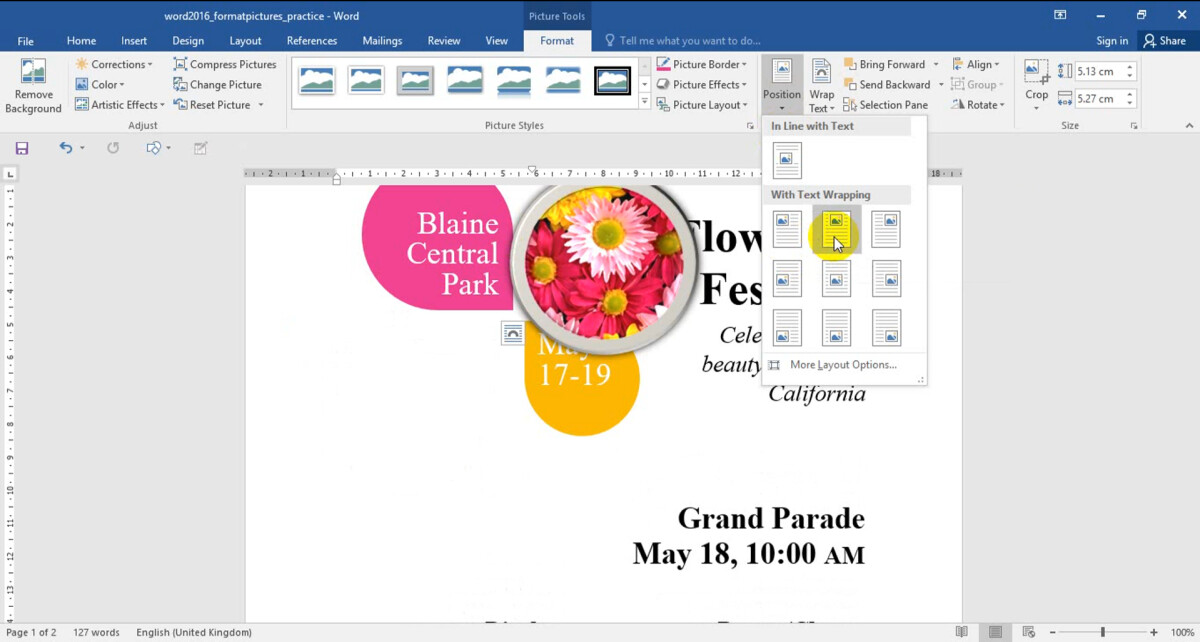Open the Selection Pane
Screen dimensions: 1200x642
coord(885,104)
